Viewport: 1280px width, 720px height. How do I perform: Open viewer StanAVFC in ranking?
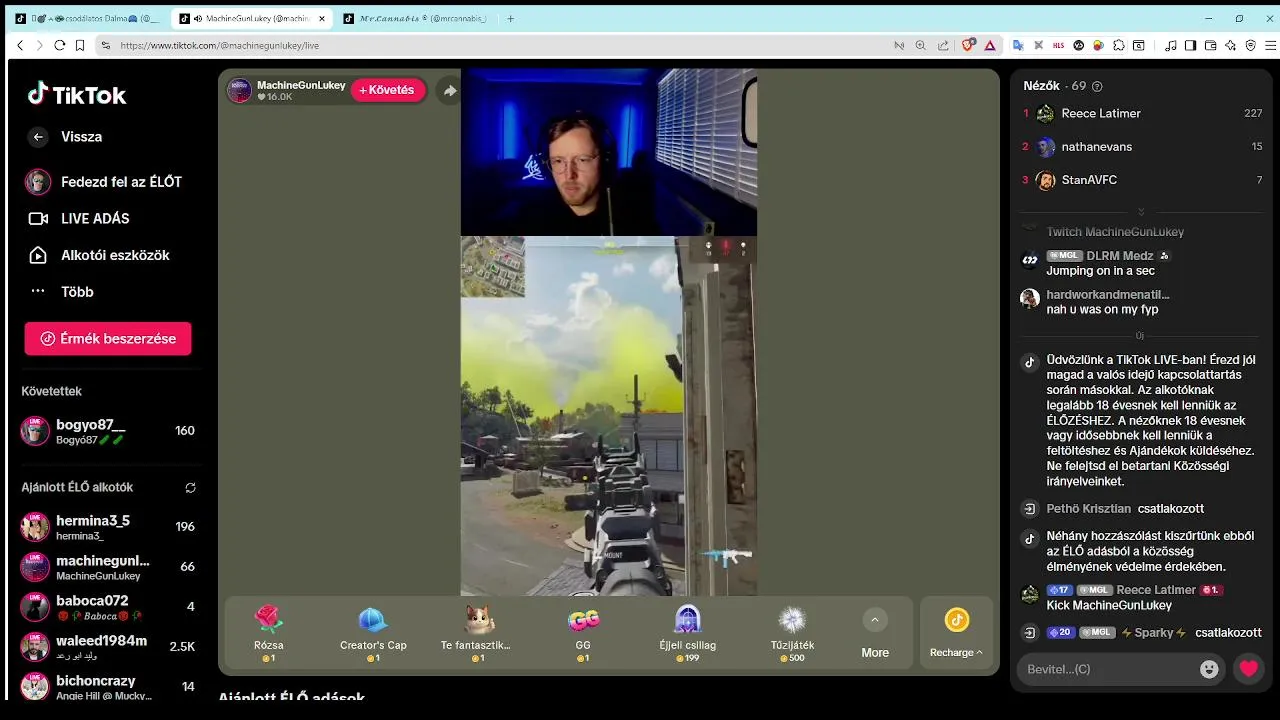click(x=1142, y=180)
